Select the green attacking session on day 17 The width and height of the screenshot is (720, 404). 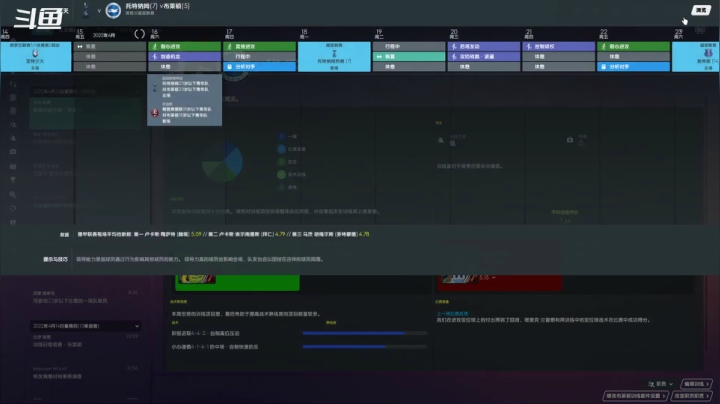click(259, 46)
